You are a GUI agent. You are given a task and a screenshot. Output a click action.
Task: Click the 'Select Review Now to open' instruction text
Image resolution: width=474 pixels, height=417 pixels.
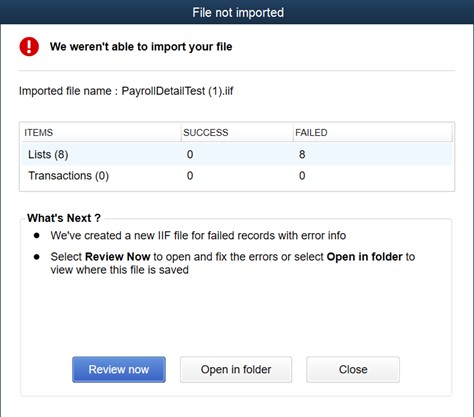point(233,263)
